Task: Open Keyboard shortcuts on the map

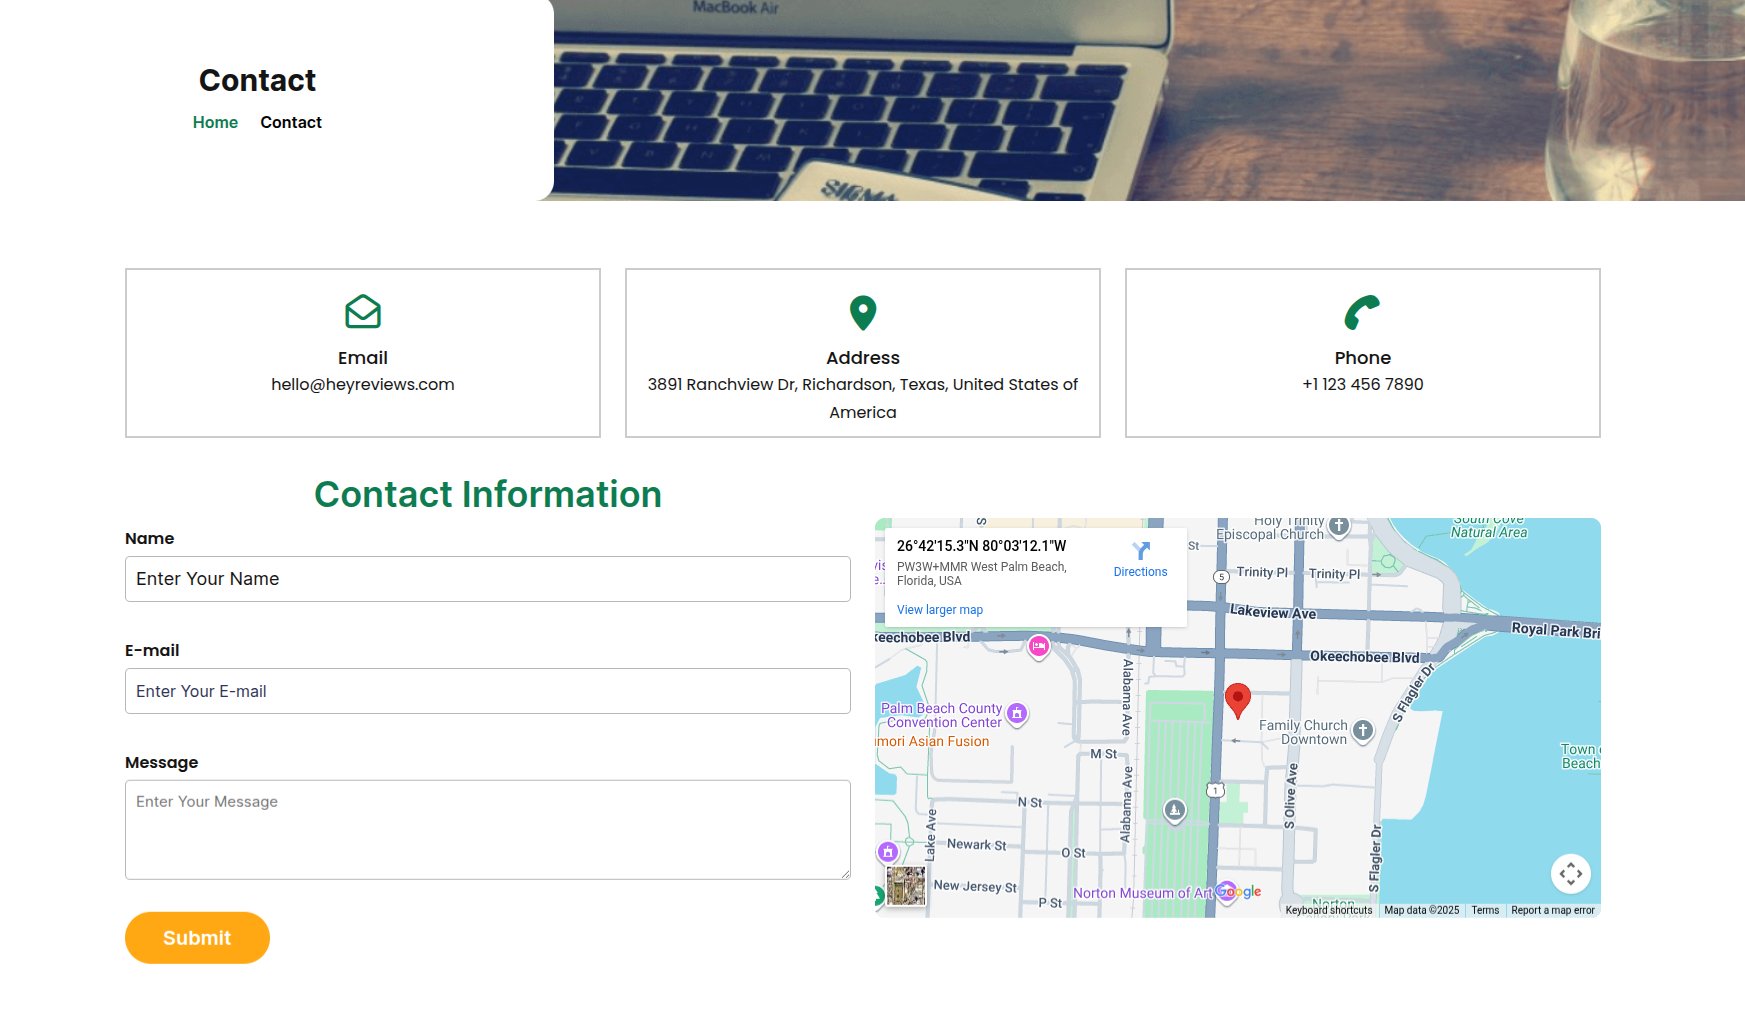Action: click(1328, 911)
